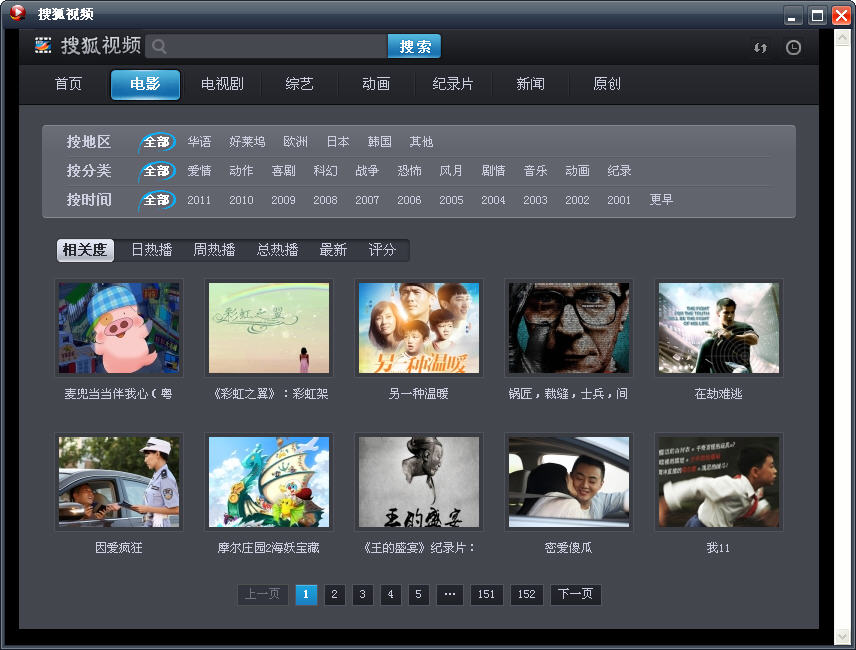Open the 麦兜当当伴我心 pig thumbnail
Image resolution: width=856 pixels, height=650 pixels.
coord(119,328)
